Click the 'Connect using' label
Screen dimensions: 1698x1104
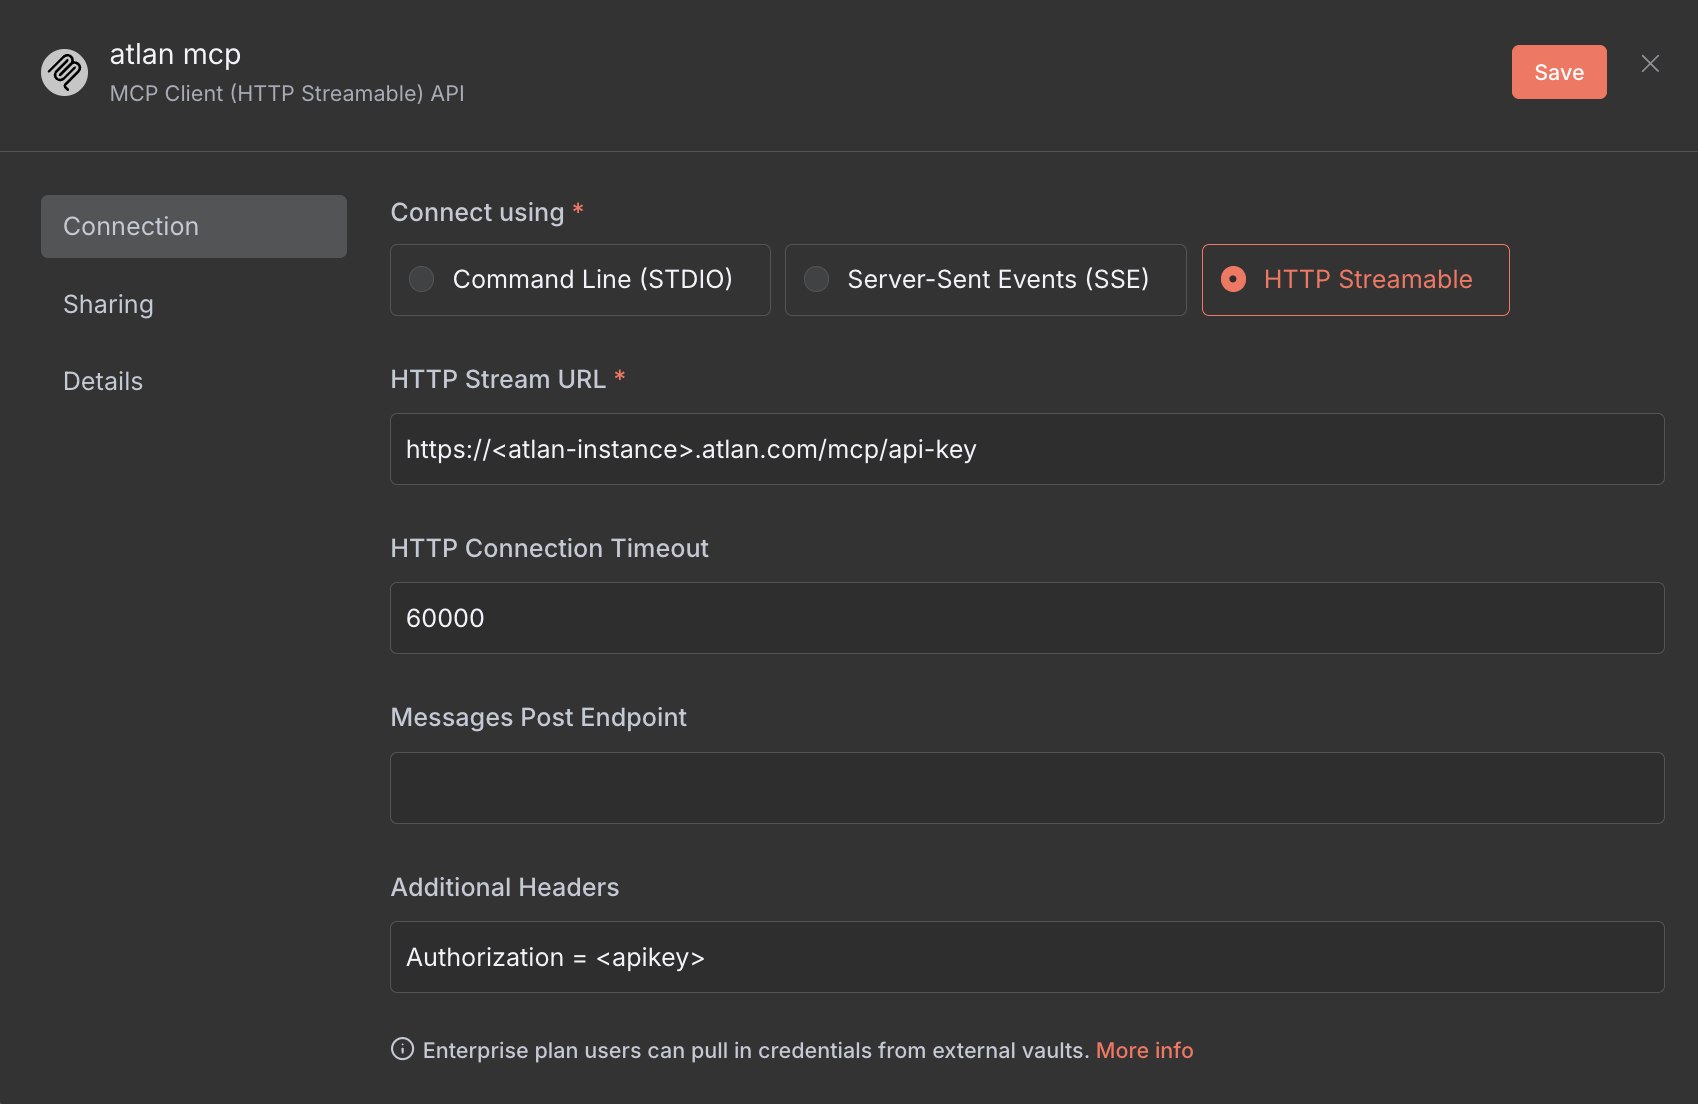point(477,212)
